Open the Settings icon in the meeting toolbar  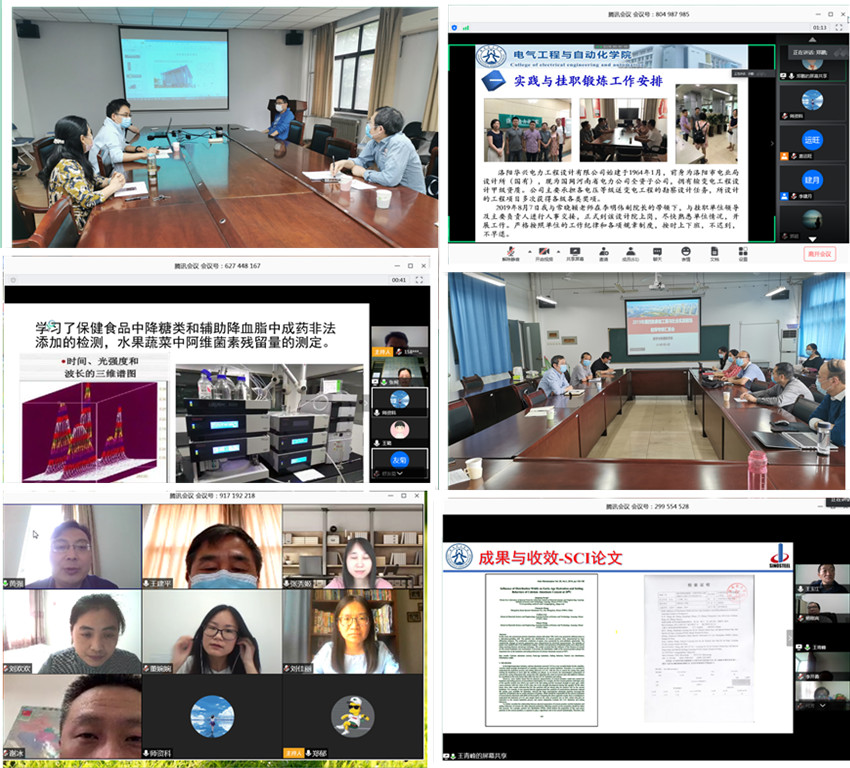coord(742,251)
